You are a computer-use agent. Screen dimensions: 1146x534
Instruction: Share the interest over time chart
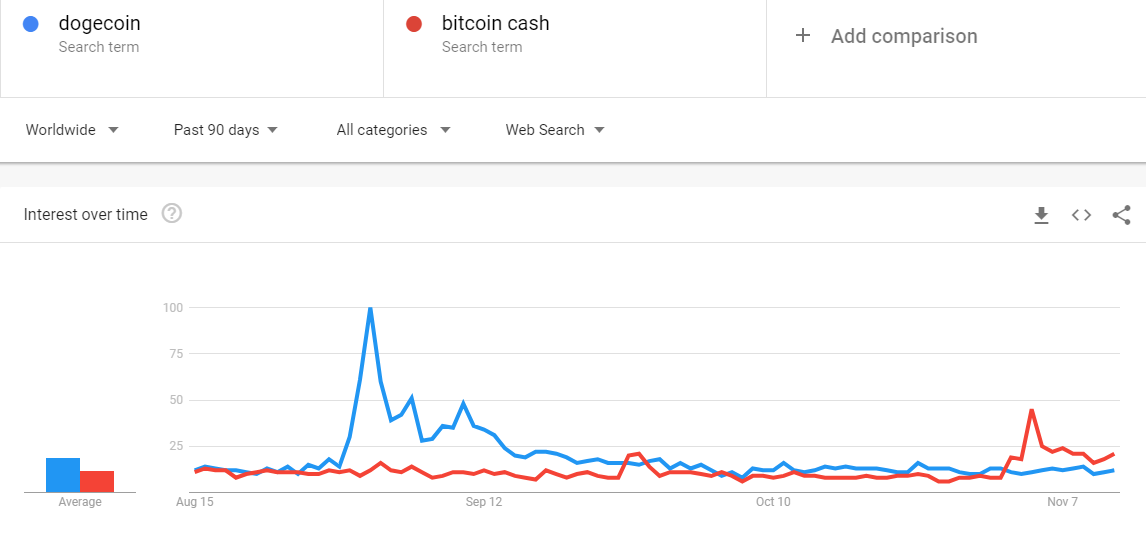tap(1121, 215)
